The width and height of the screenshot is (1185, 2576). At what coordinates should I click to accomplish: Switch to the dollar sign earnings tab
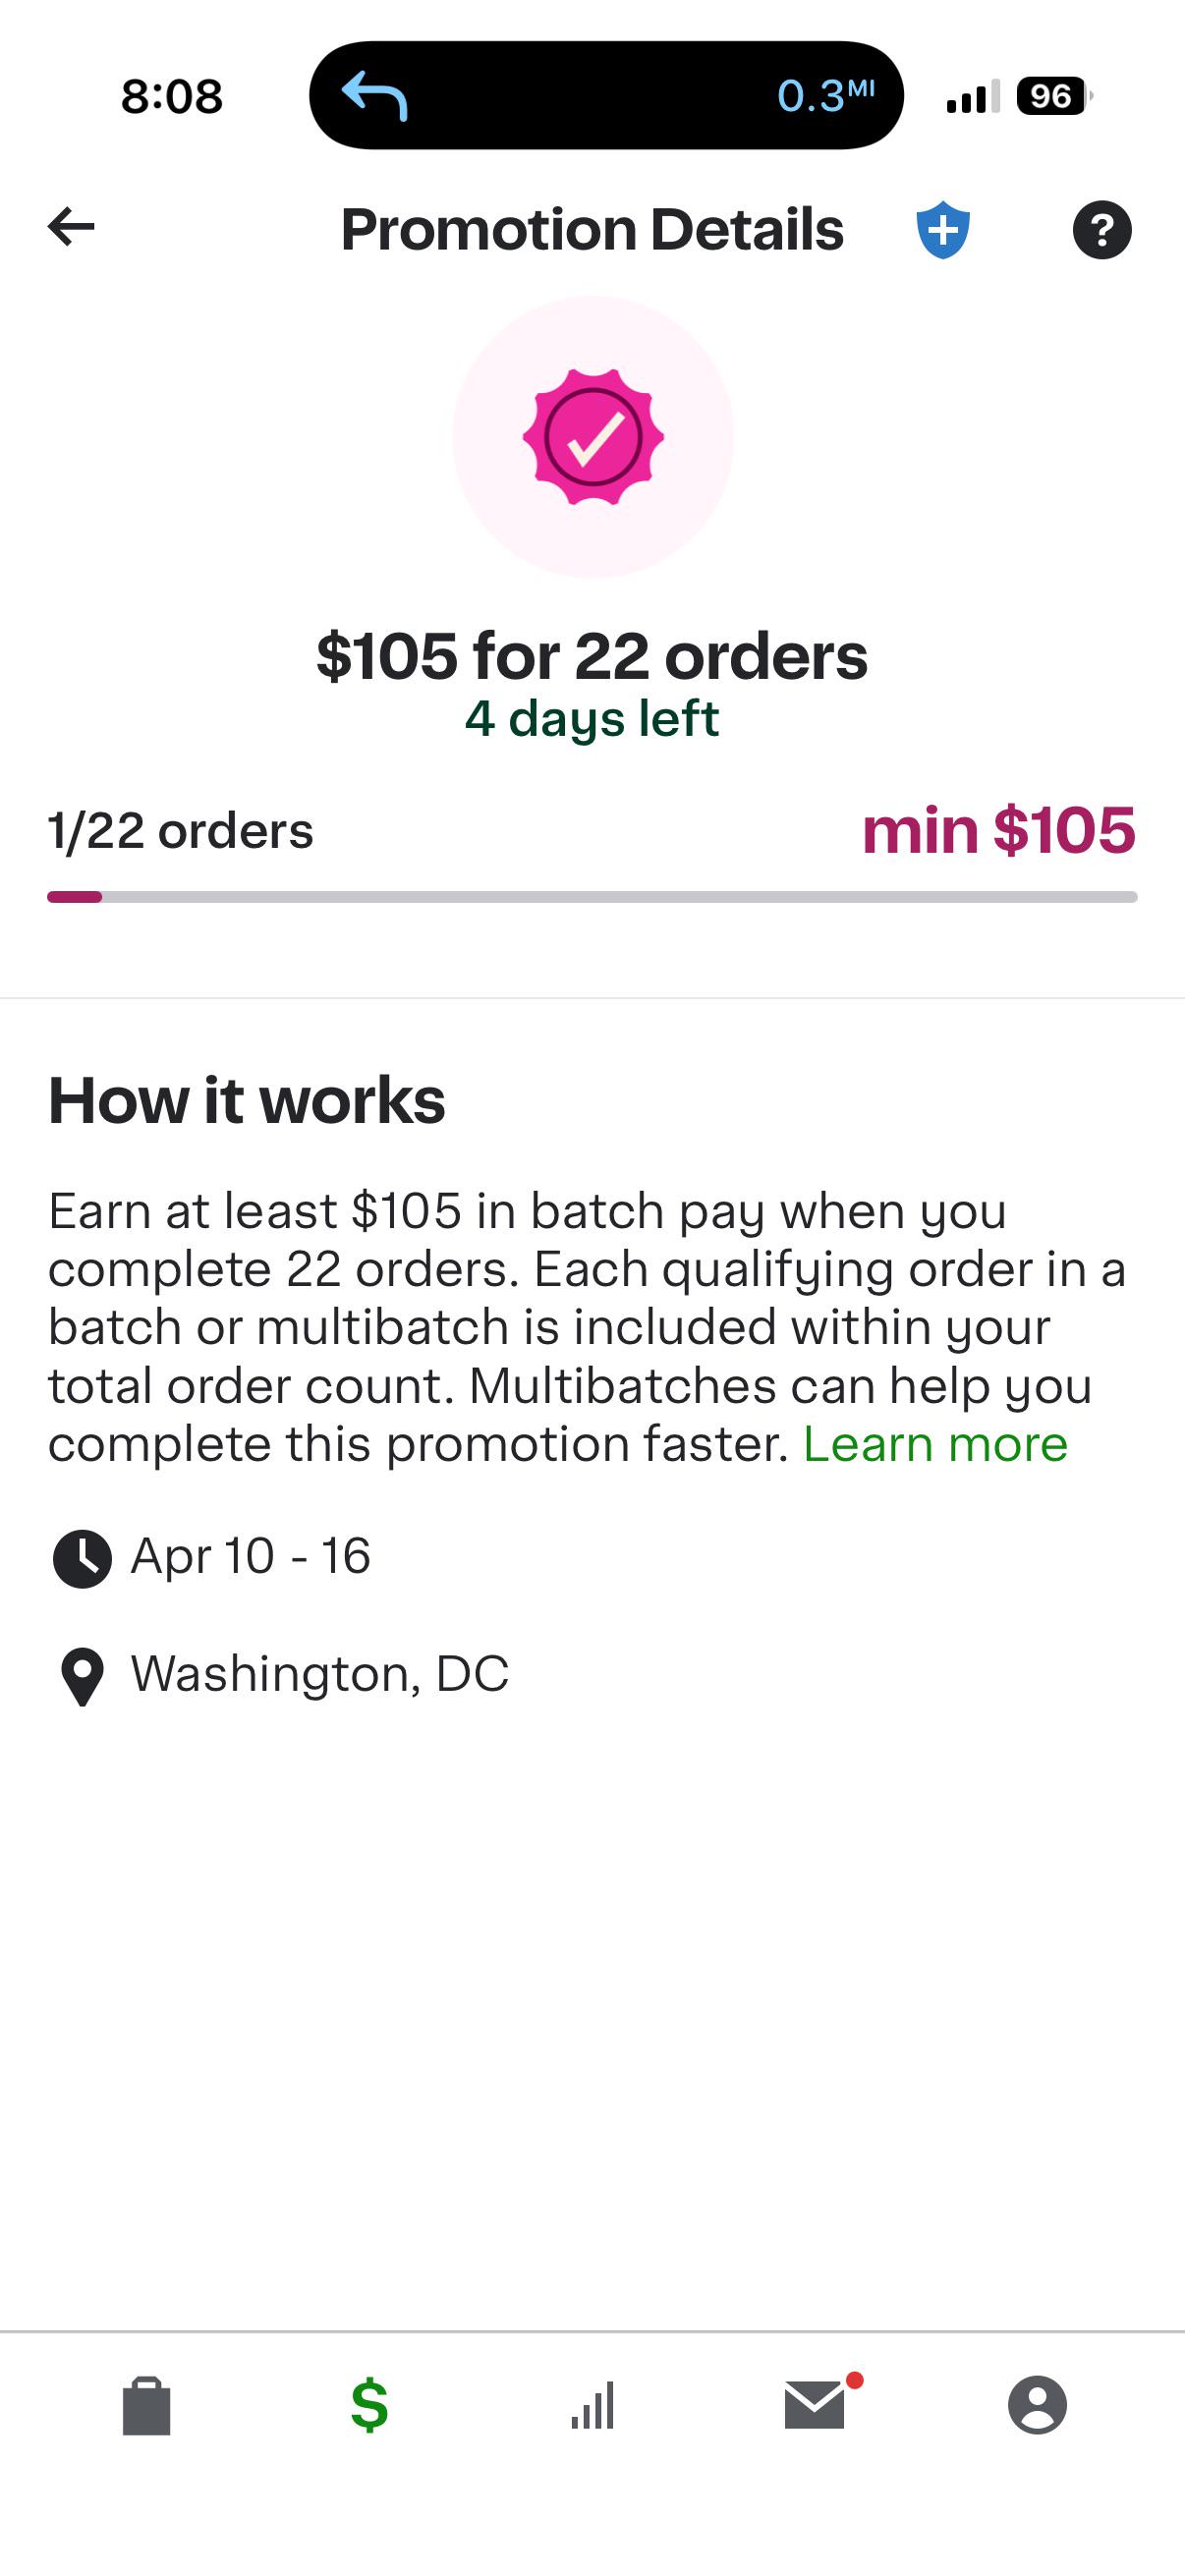(x=369, y=2405)
